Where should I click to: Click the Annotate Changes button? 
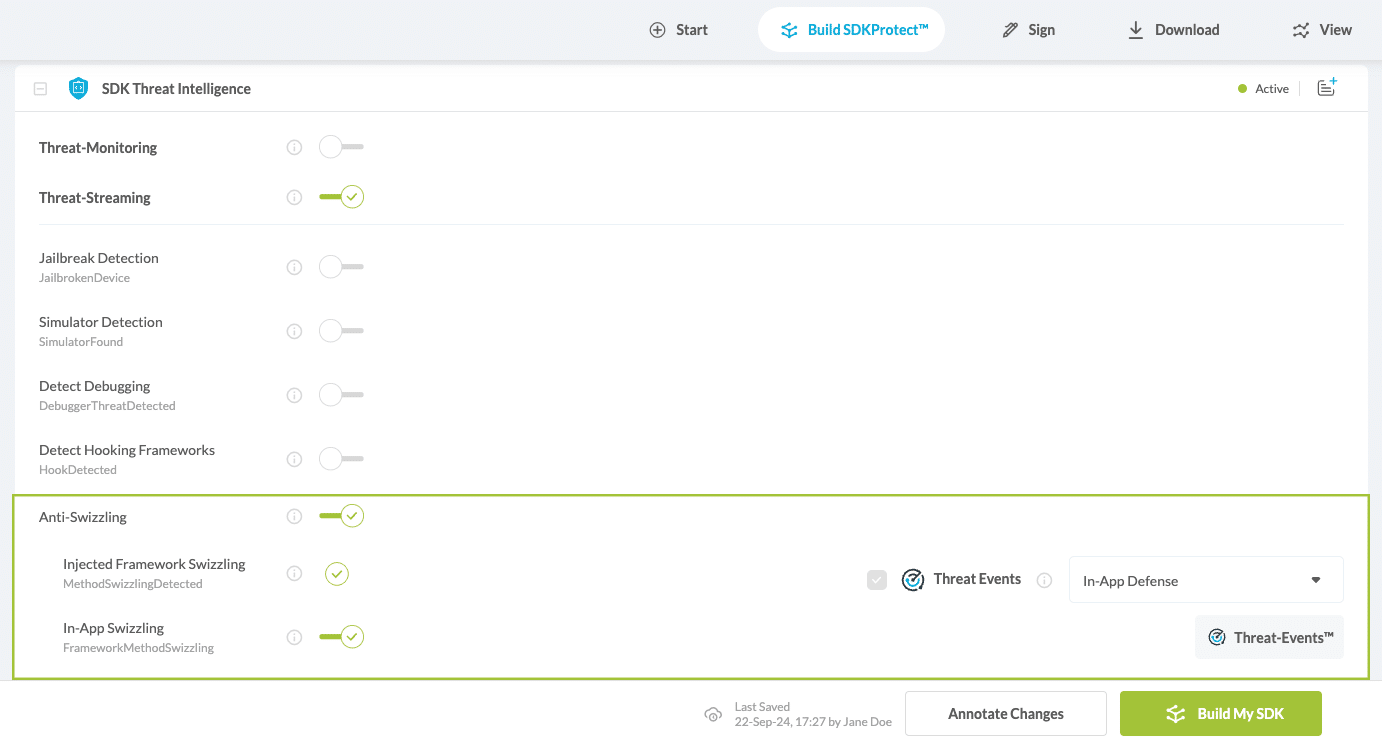click(1005, 714)
